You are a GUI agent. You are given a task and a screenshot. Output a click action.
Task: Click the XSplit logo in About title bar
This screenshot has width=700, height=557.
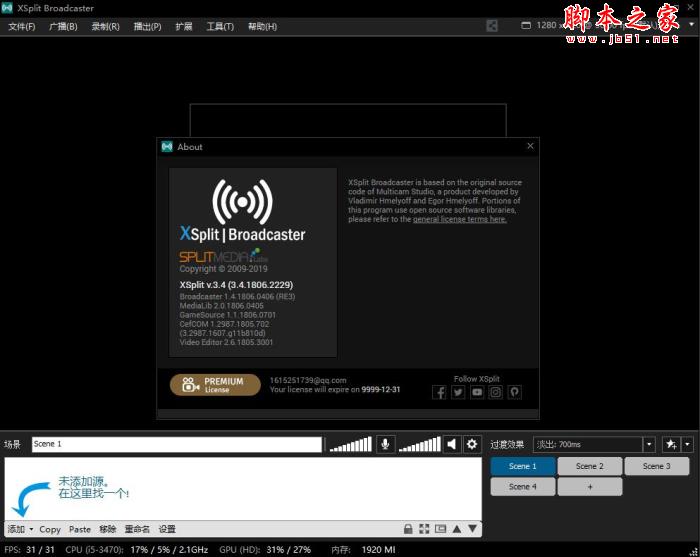tap(167, 146)
